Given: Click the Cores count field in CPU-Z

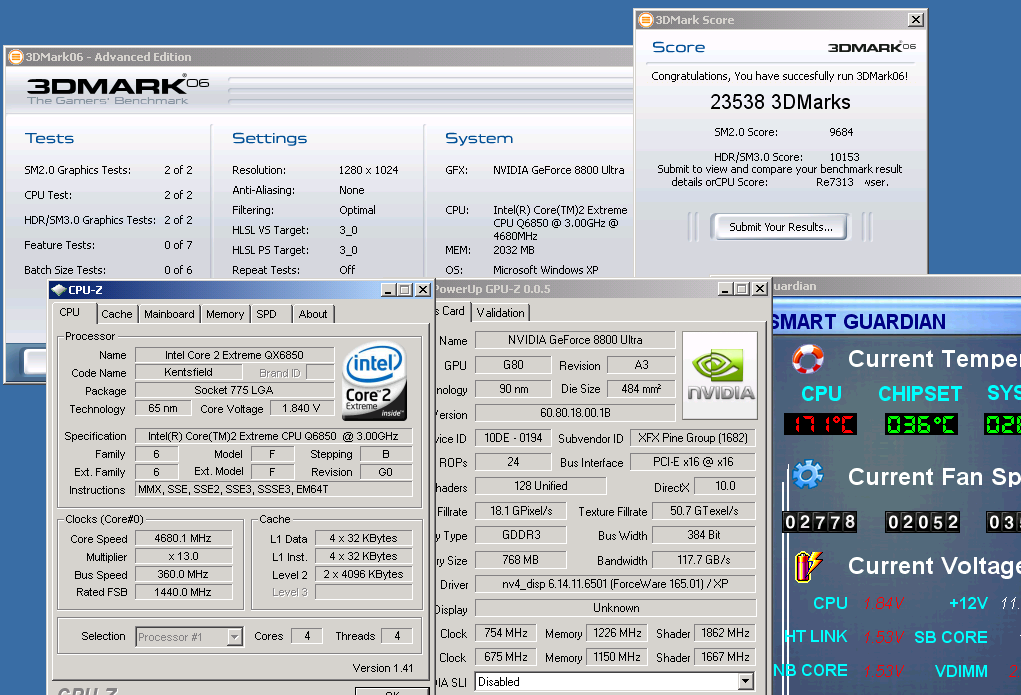Looking at the screenshot, I should [307, 636].
